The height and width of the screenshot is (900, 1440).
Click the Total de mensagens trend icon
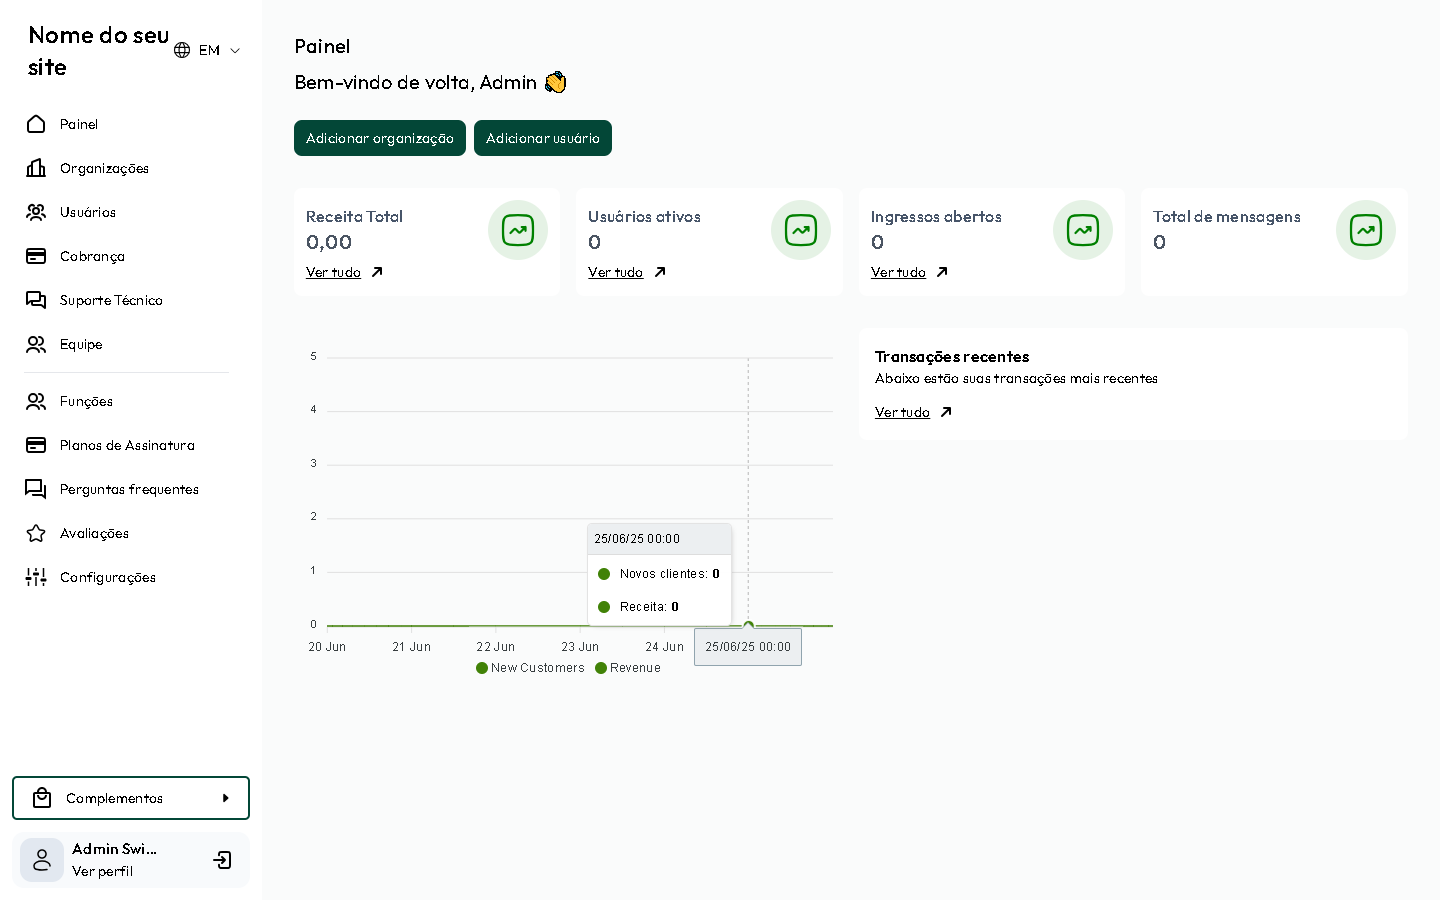(x=1366, y=230)
